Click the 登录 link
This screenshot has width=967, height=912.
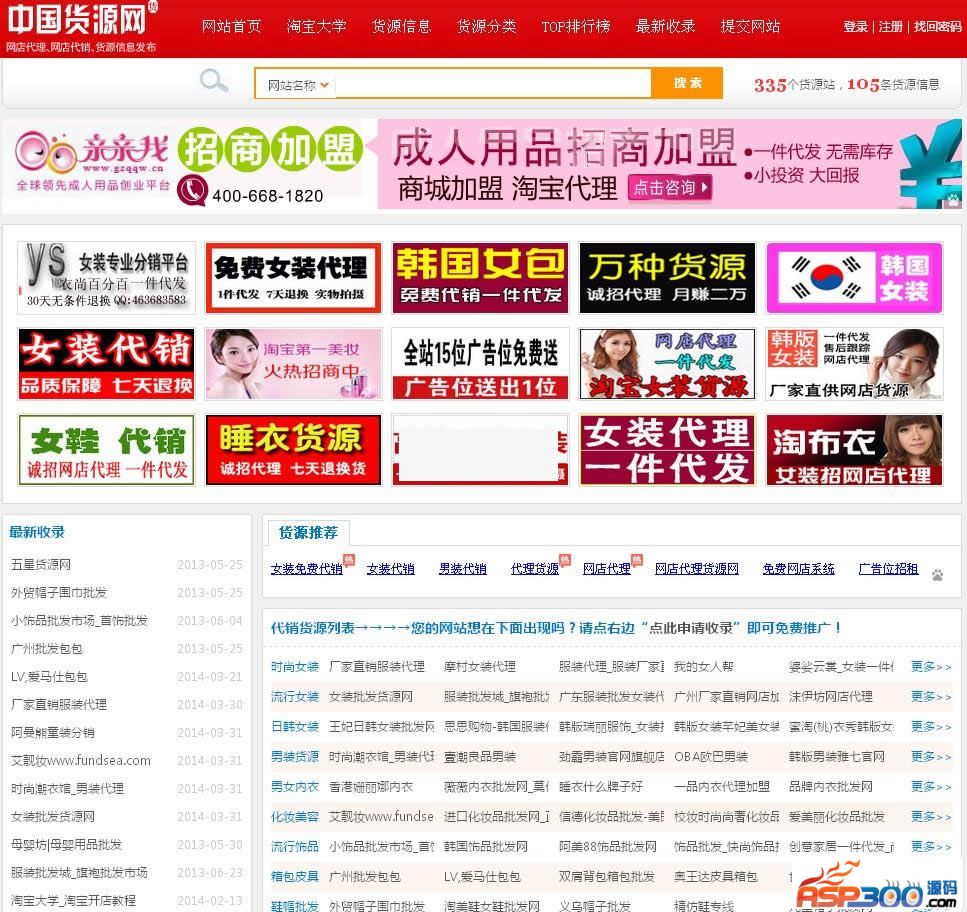click(855, 27)
